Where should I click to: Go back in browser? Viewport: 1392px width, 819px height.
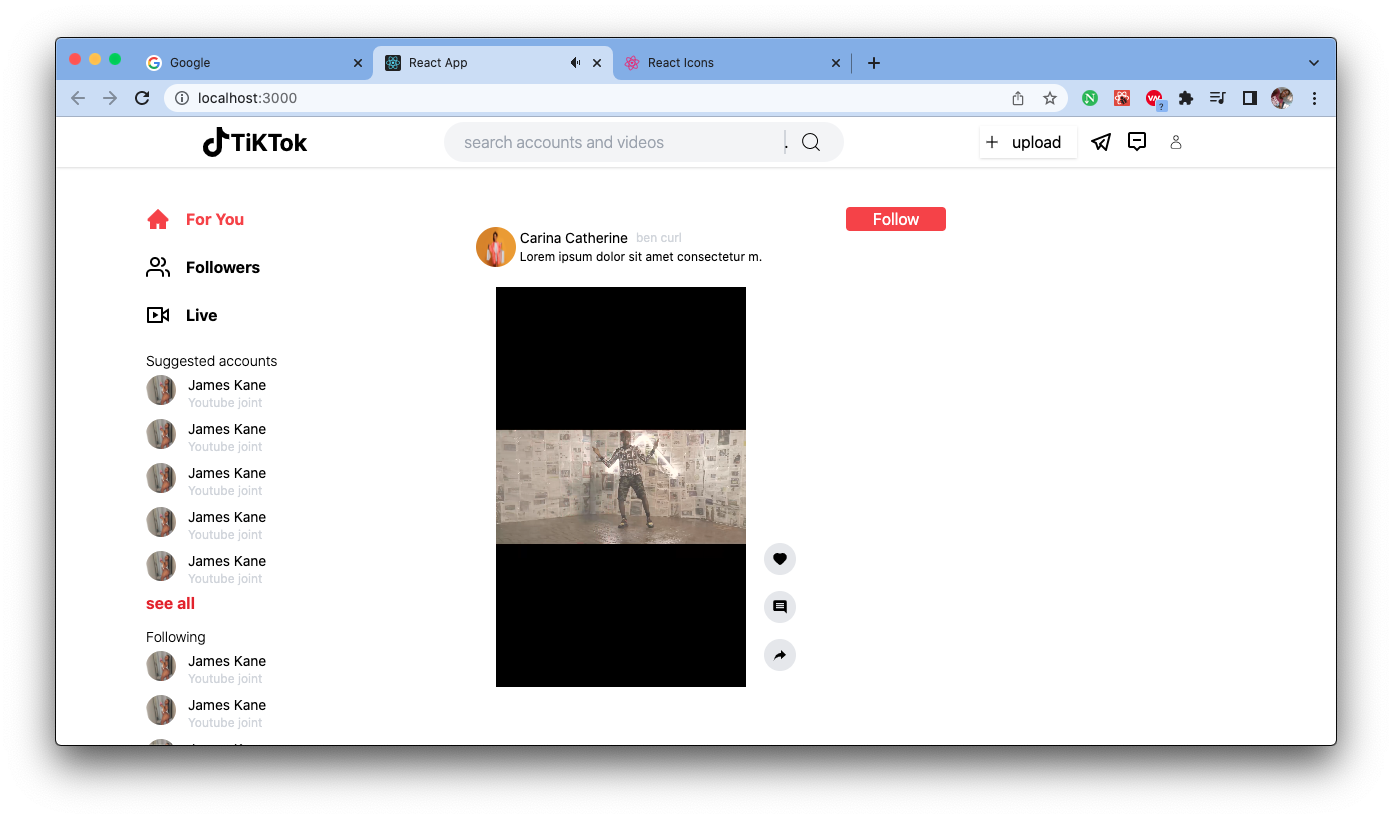pos(78,98)
